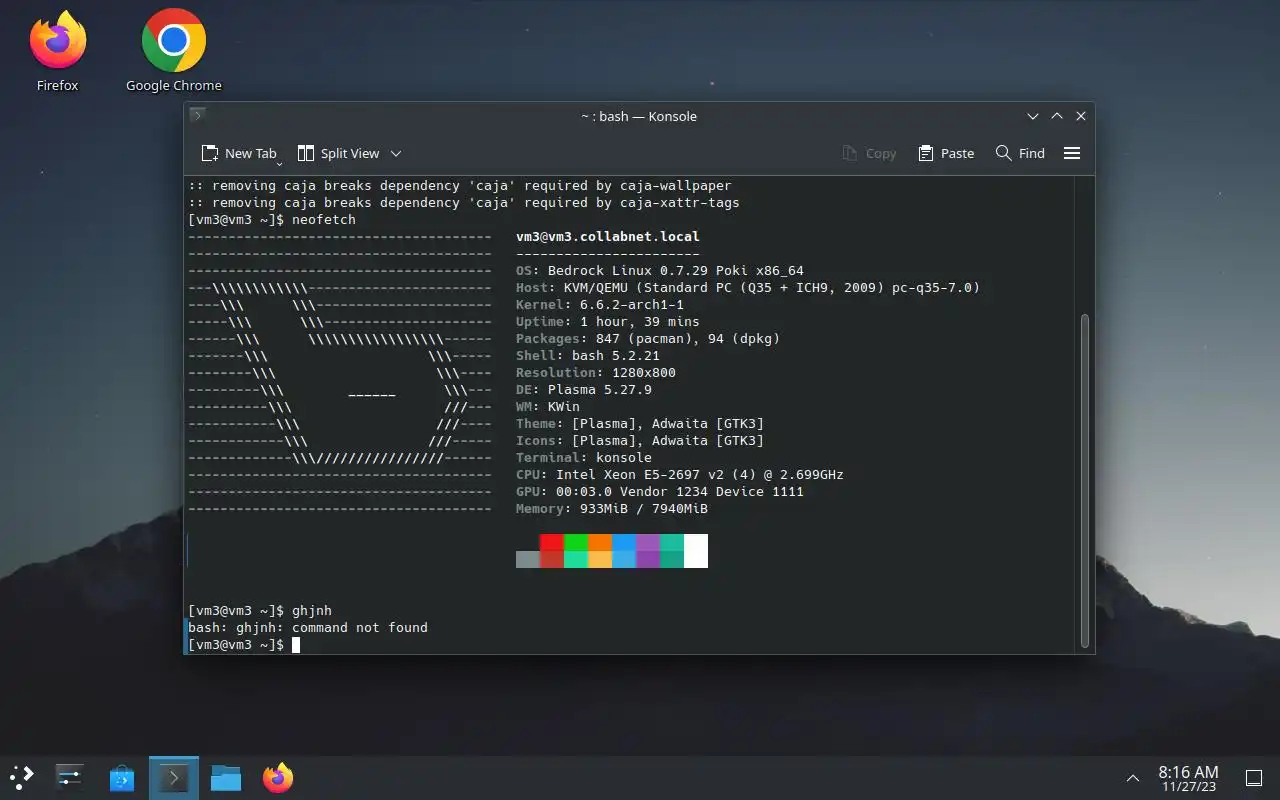Maximize the Konsole window
Image resolution: width=1280 pixels, height=800 pixels.
click(x=1057, y=116)
